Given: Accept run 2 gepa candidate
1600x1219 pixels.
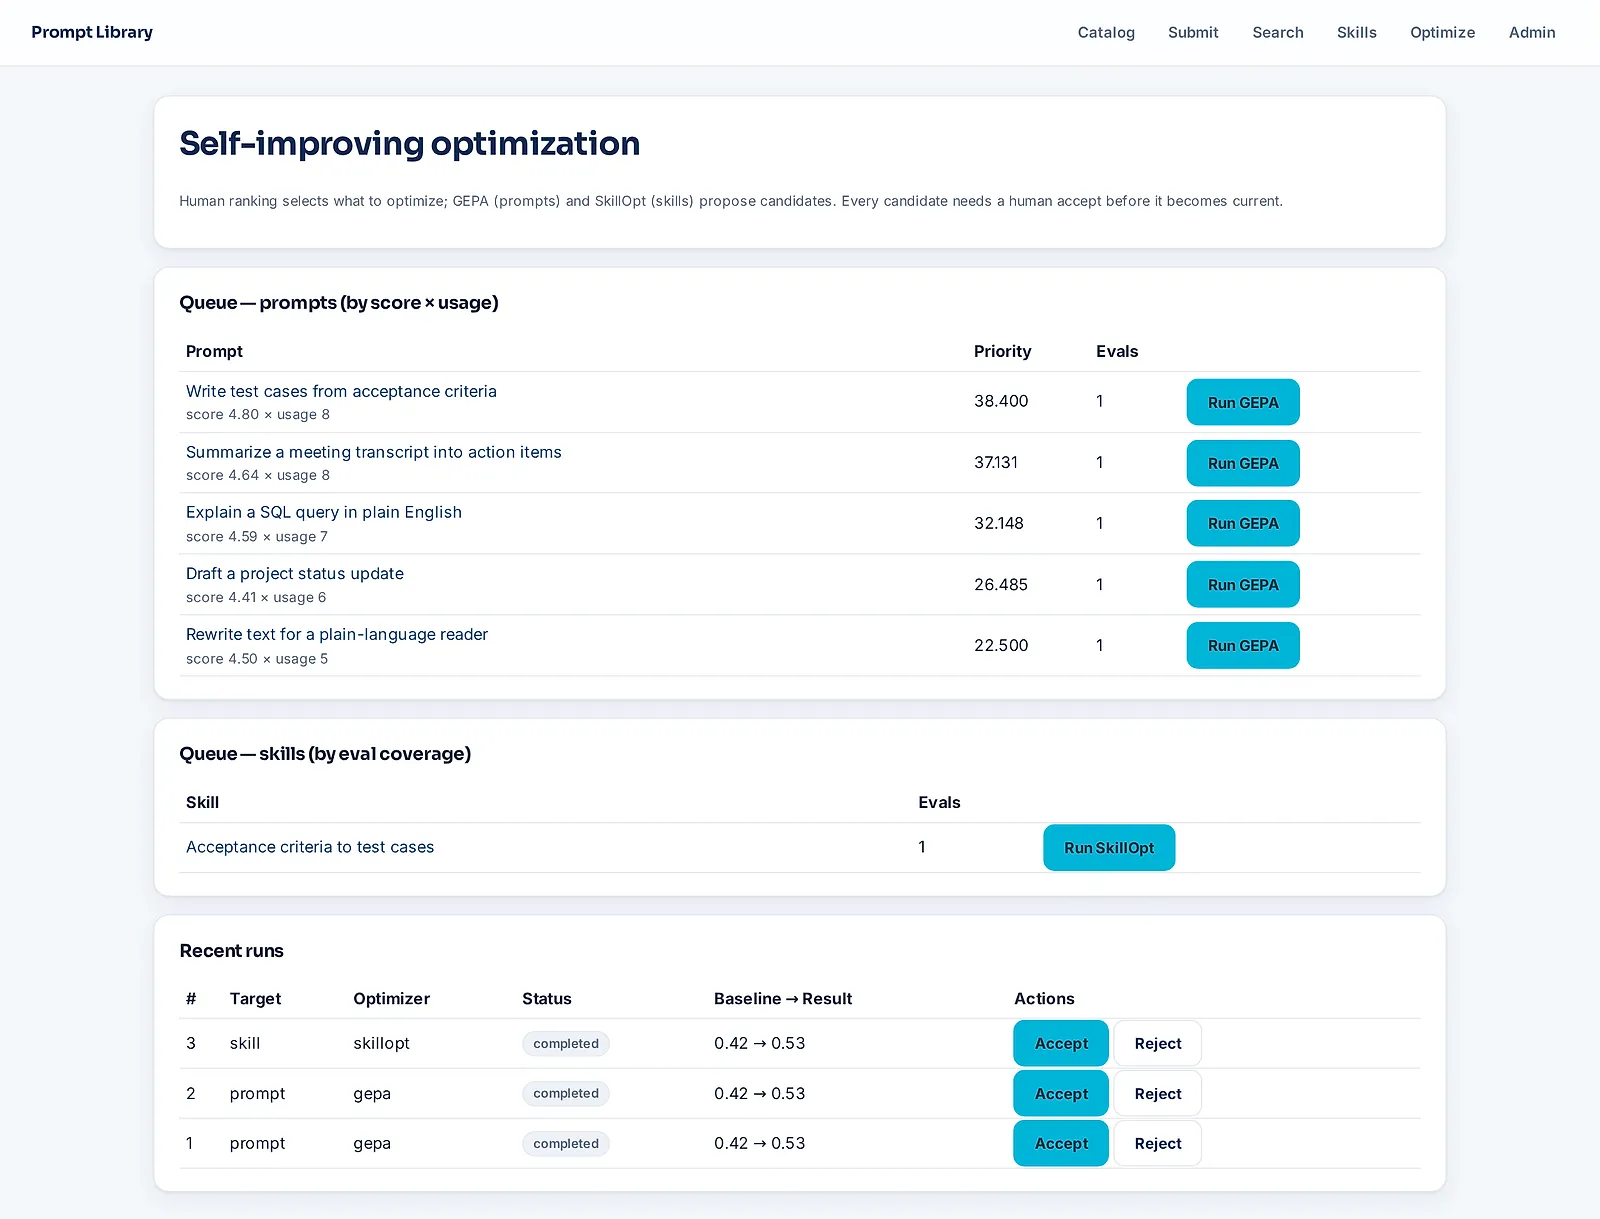Looking at the screenshot, I should pyautogui.click(x=1061, y=1093).
